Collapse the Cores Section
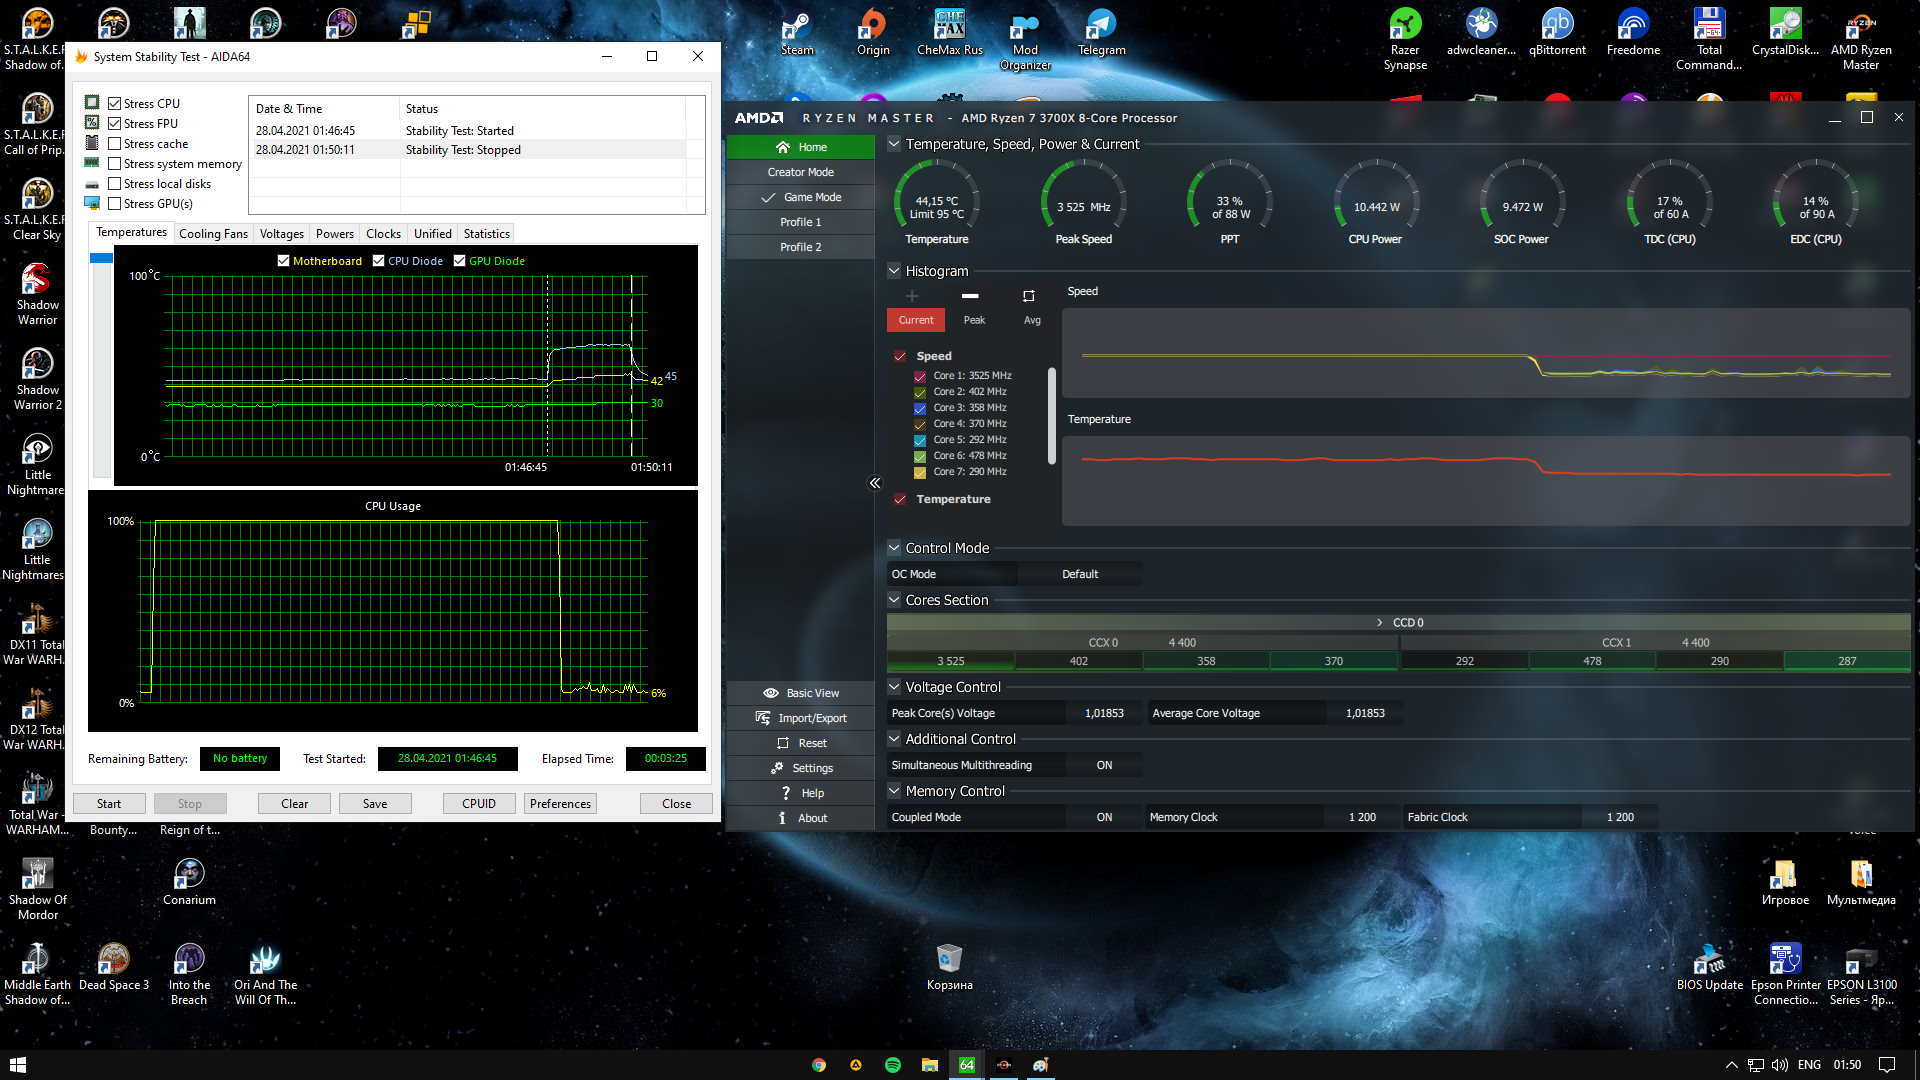The height and width of the screenshot is (1080, 1920). (894, 599)
